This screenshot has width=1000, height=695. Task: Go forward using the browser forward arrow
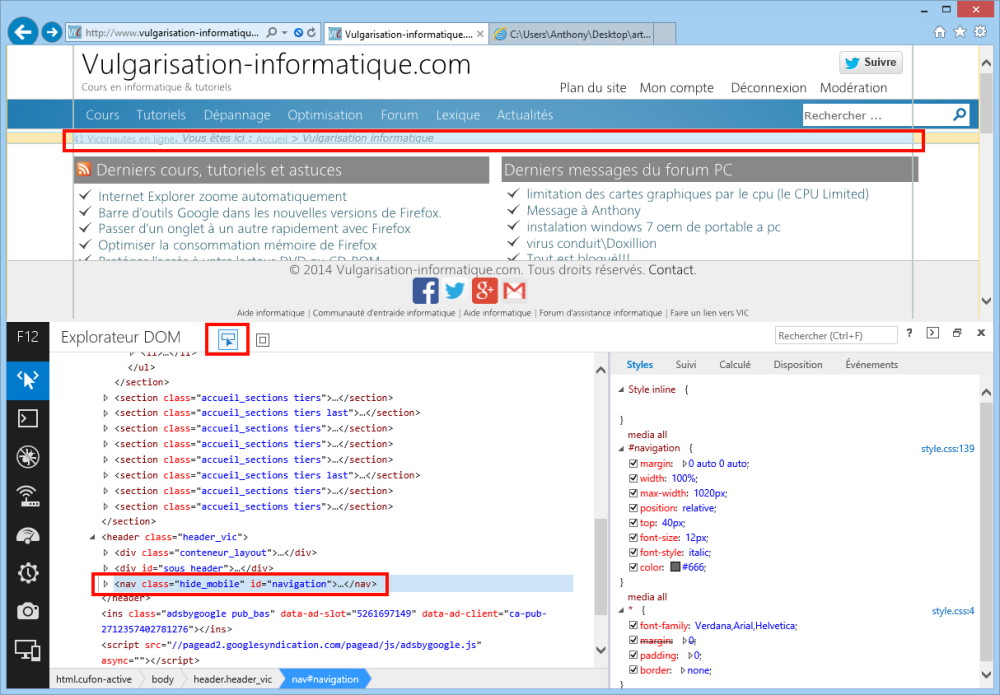[52, 32]
